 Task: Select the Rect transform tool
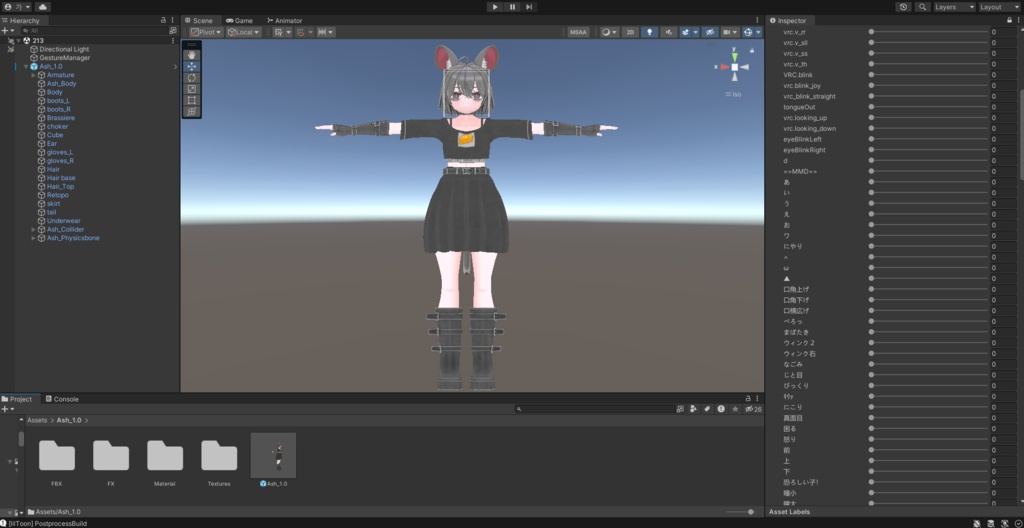191,101
